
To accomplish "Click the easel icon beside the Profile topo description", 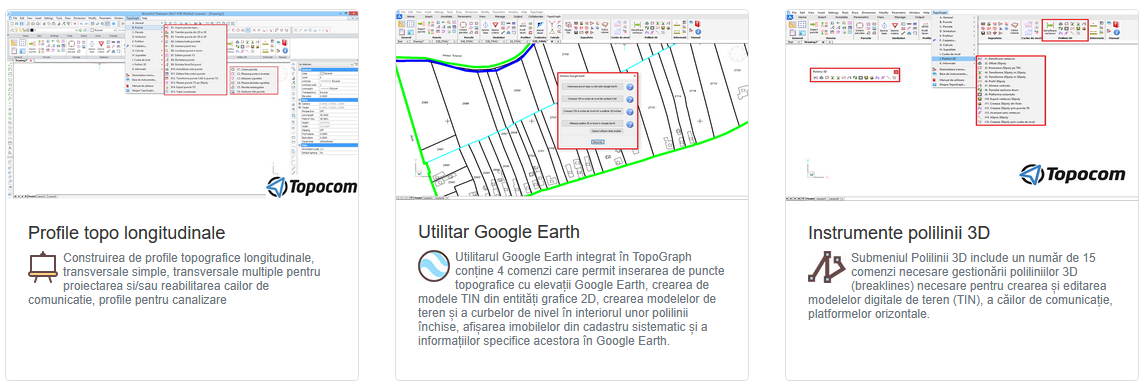I will coord(42,267).
